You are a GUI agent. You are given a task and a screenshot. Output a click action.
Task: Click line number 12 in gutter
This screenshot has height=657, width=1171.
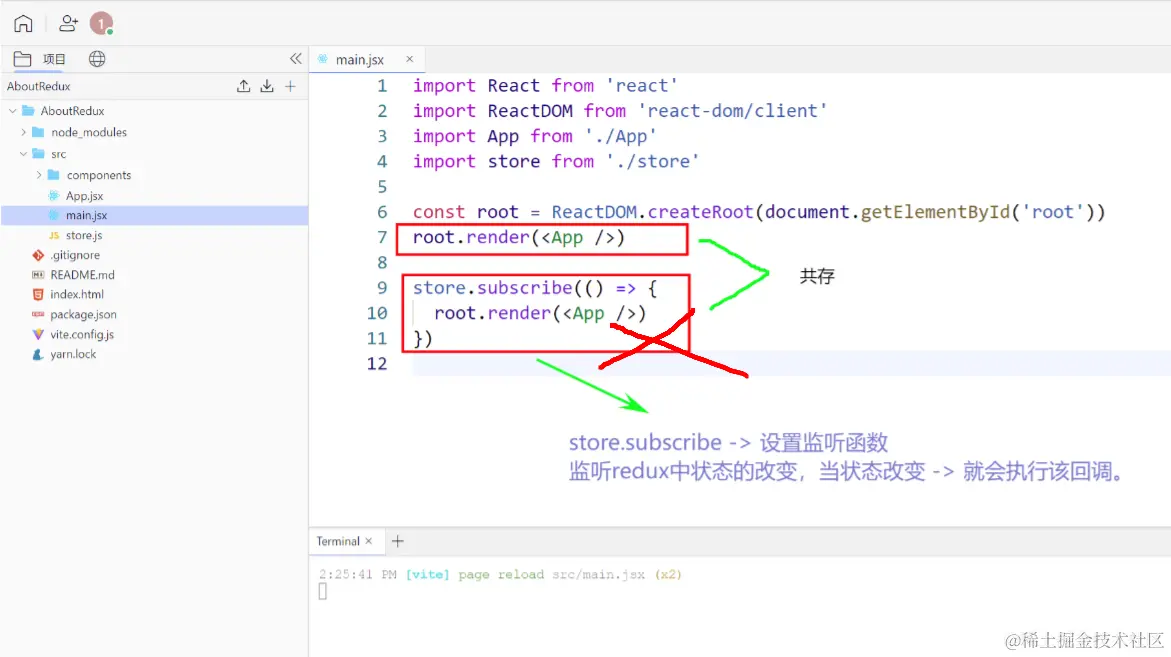[x=377, y=364]
